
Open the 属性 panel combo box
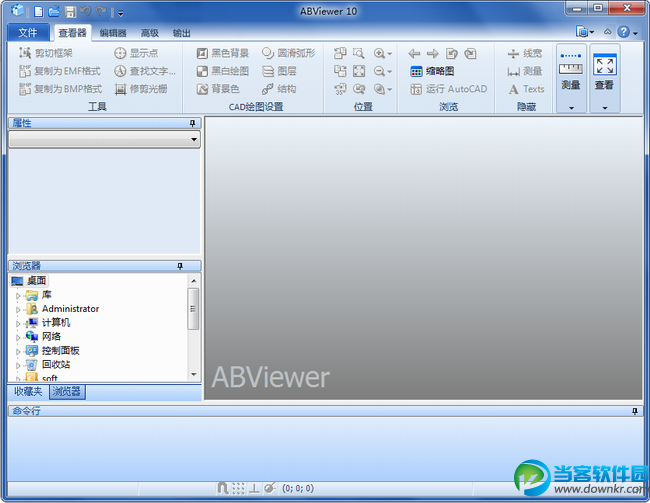pyautogui.click(x=104, y=139)
